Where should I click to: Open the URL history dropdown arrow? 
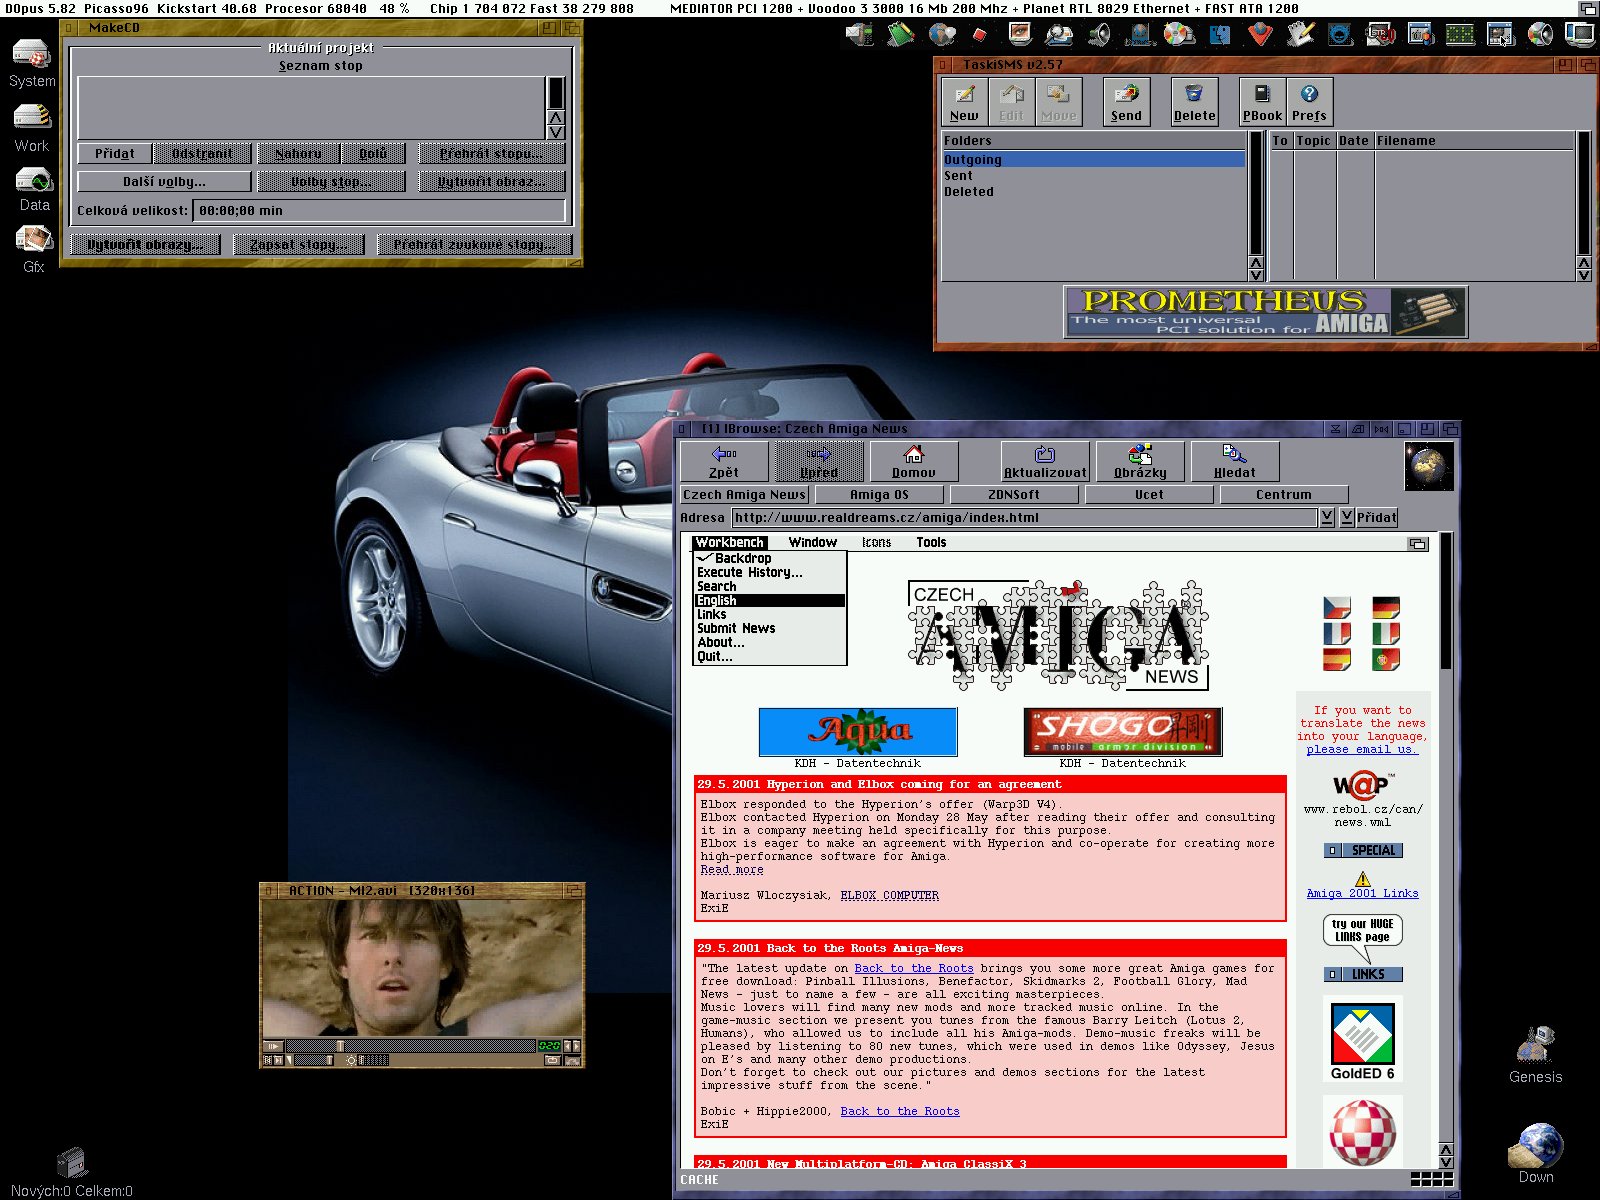1328,517
